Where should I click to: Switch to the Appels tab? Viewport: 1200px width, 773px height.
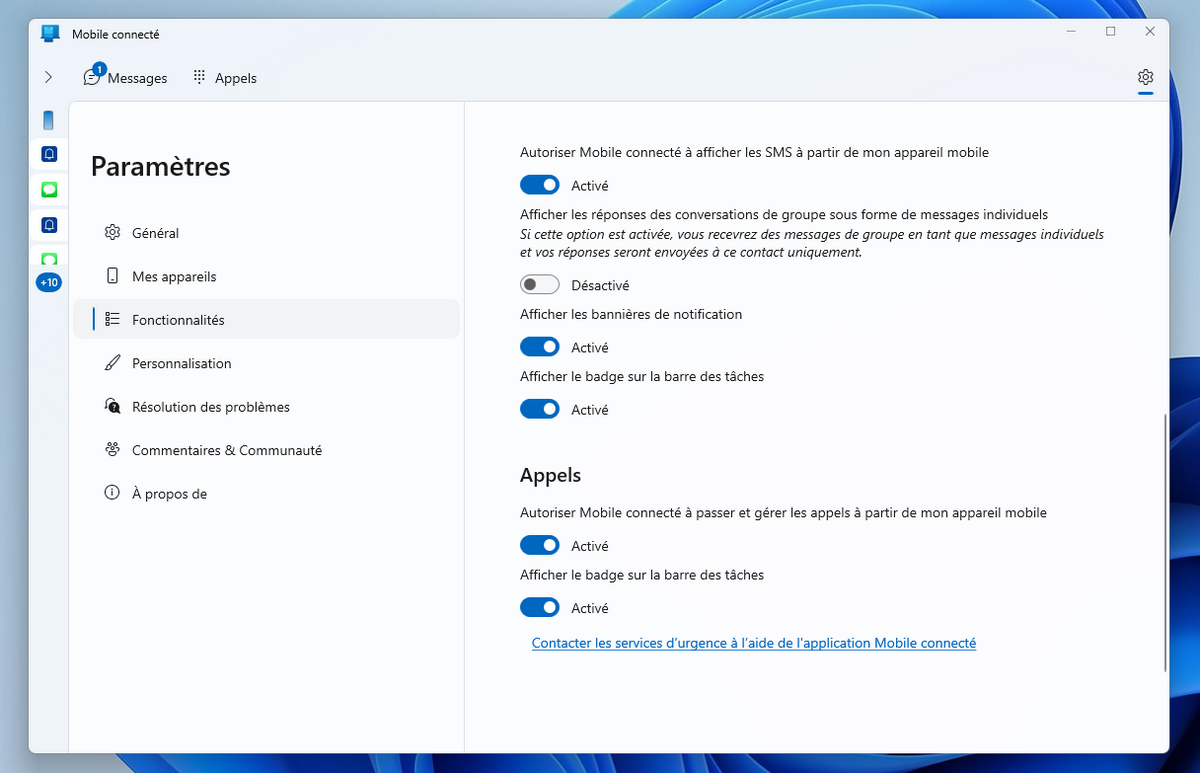click(x=226, y=77)
